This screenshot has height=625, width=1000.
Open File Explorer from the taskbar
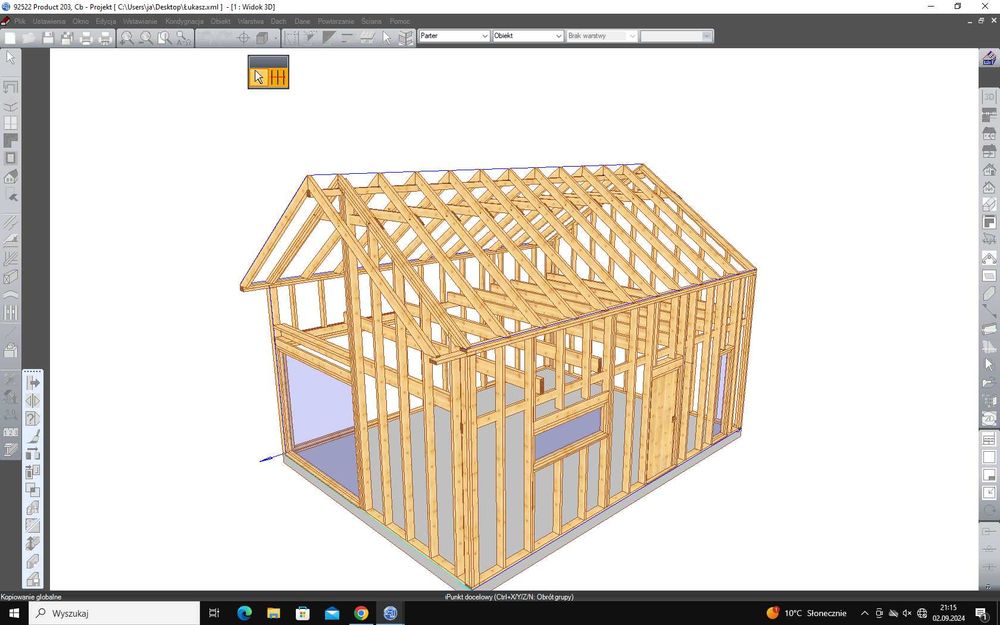pyautogui.click(x=274, y=613)
